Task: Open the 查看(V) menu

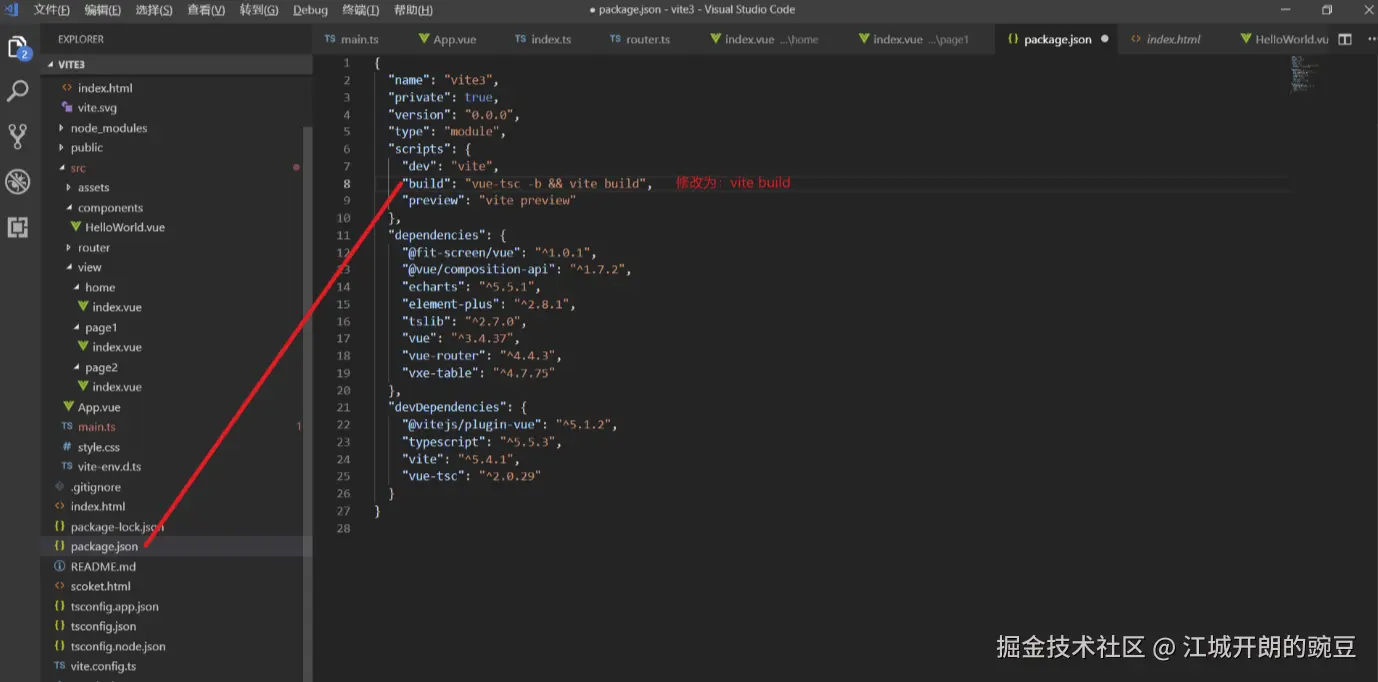Action: pos(205,10)
